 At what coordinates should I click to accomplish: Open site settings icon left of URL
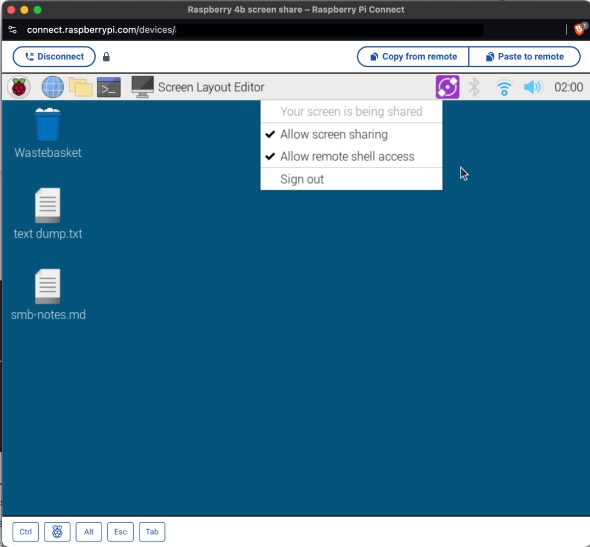click(12, 30)
